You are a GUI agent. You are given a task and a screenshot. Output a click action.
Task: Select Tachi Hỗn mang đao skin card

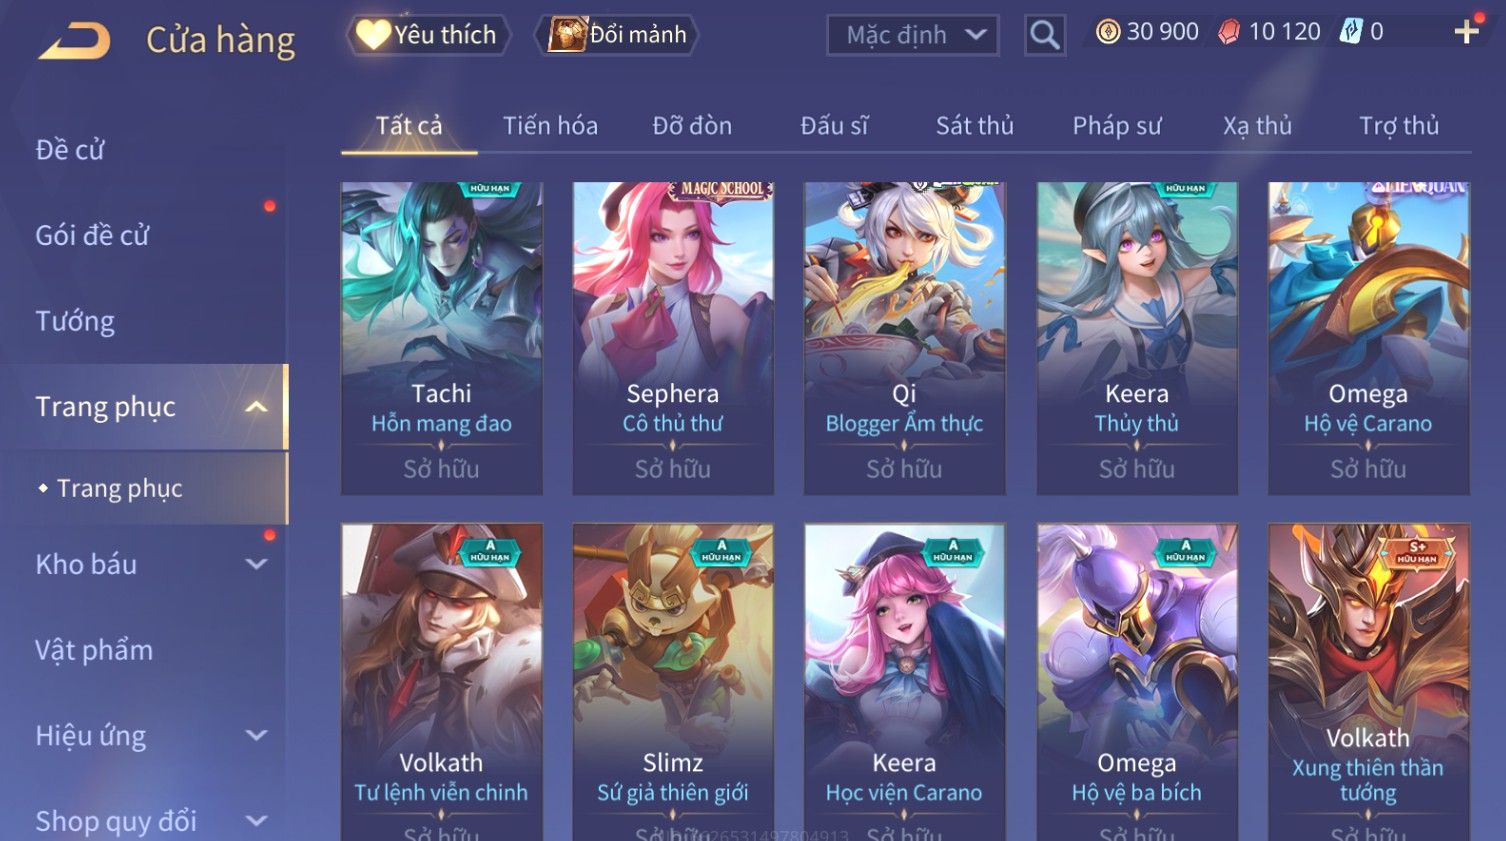click(442, 338)
